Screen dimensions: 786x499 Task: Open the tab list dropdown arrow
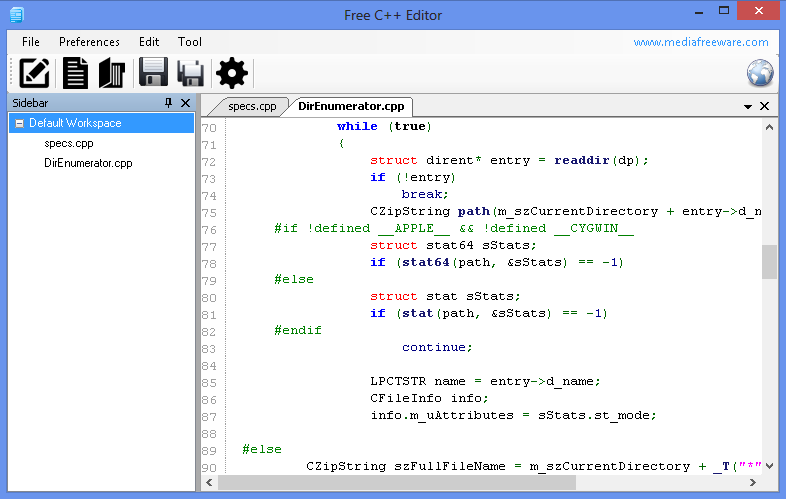click(x=748, y=106)
